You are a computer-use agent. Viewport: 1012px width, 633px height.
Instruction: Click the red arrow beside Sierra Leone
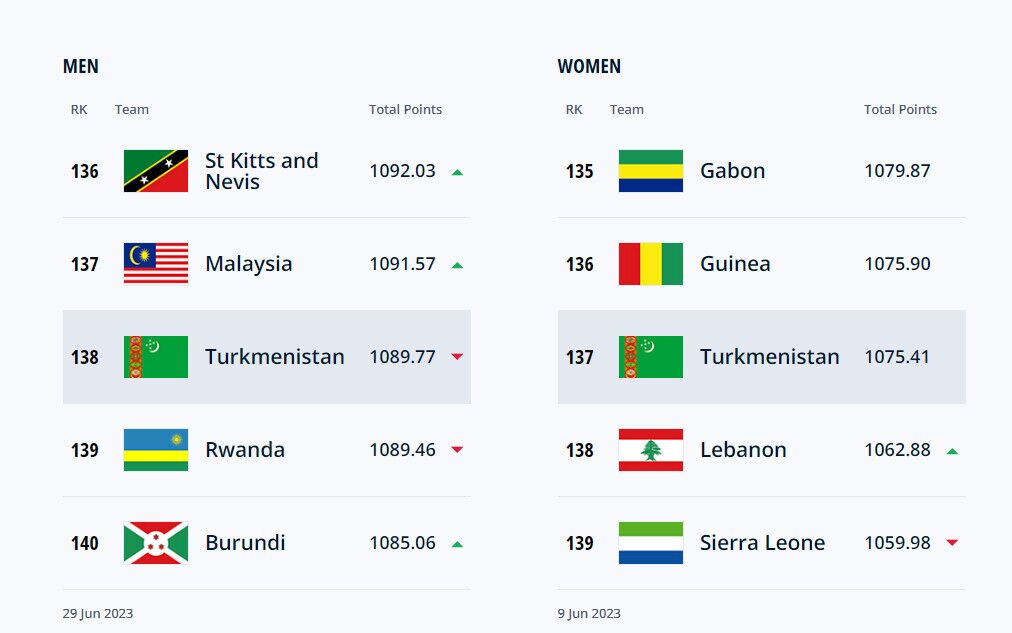pos(952,542)
